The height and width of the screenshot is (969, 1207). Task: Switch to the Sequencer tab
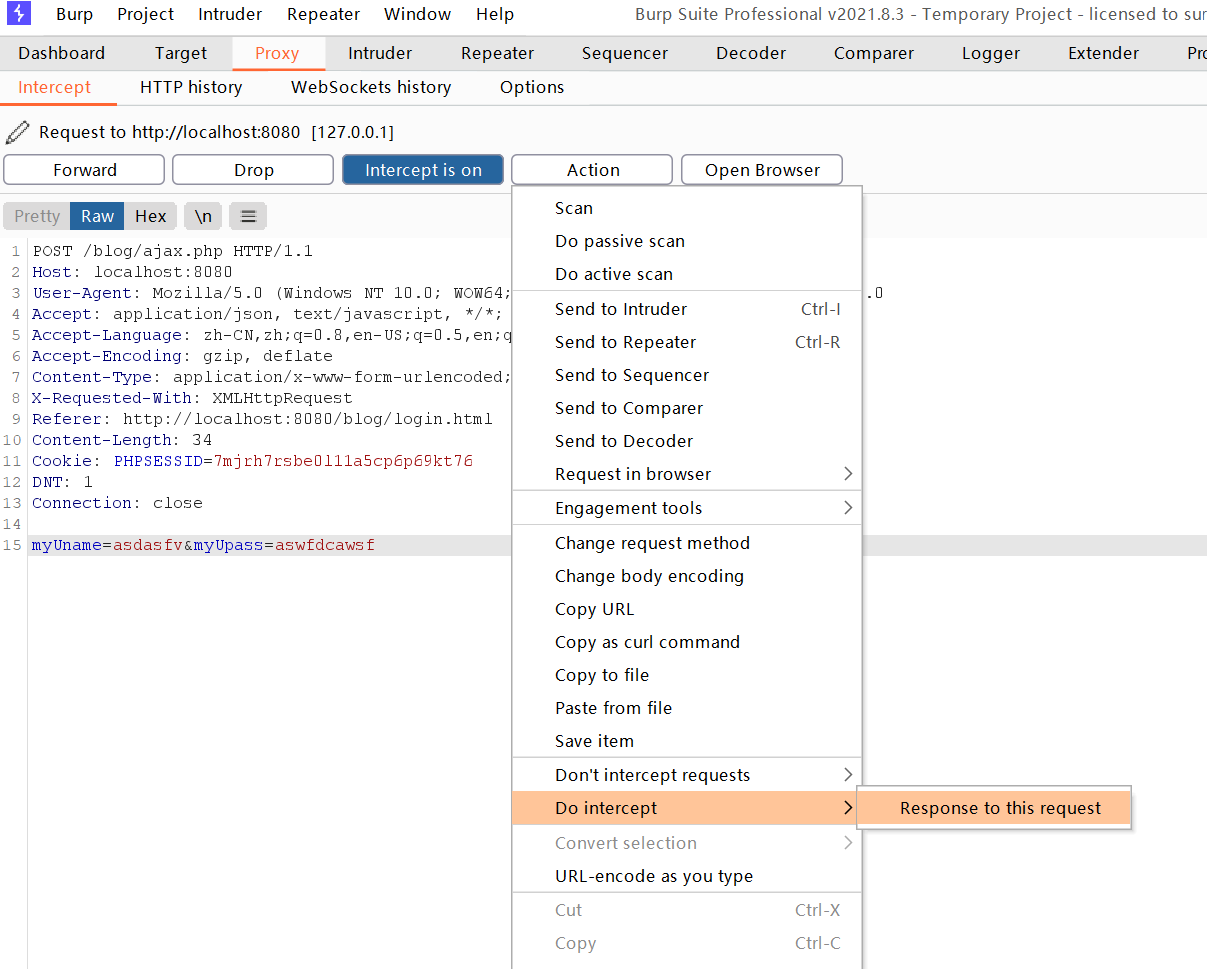625,53
